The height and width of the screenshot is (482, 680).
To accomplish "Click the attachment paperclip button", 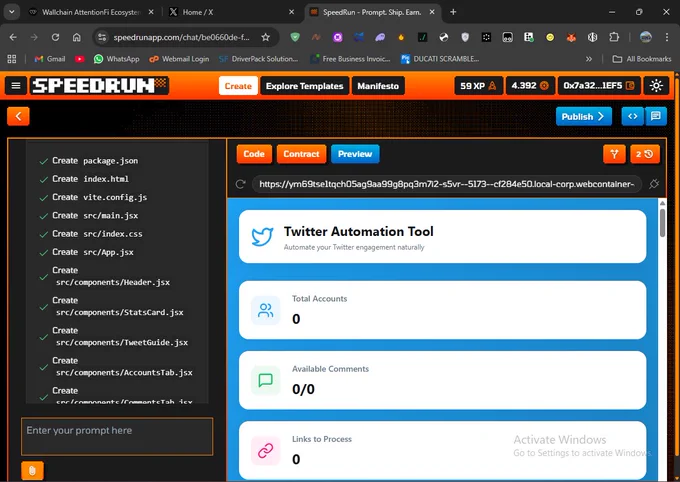I will 32,471.
